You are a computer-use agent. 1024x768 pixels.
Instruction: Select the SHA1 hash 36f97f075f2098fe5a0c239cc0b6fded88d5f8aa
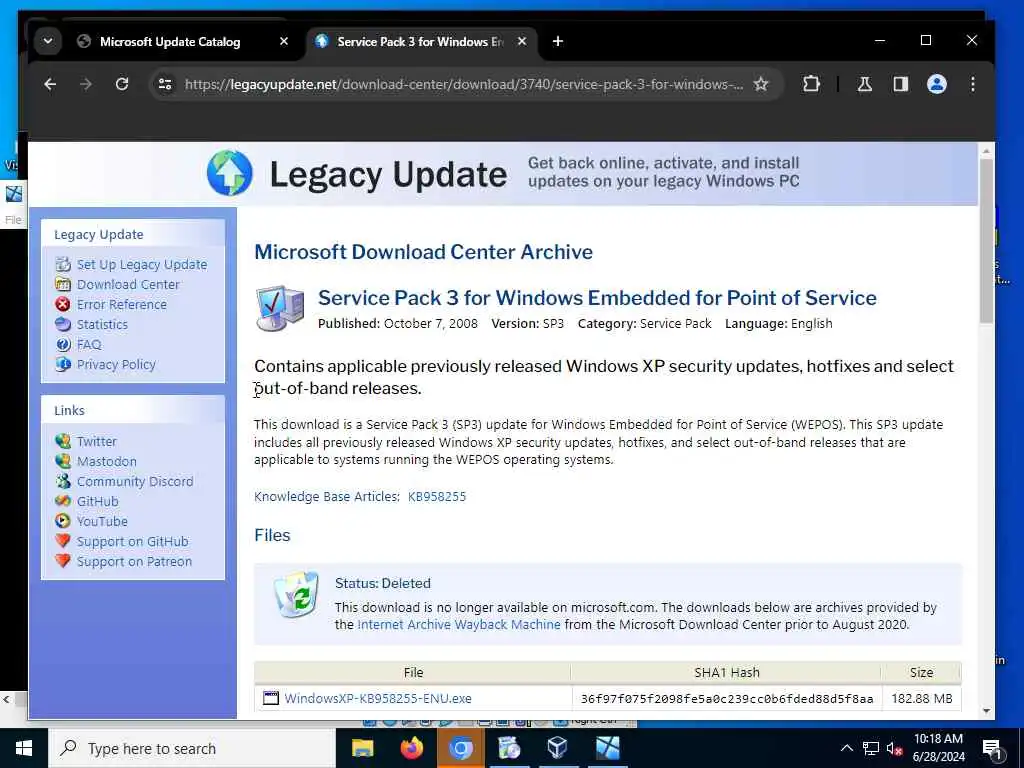point(726,699)
